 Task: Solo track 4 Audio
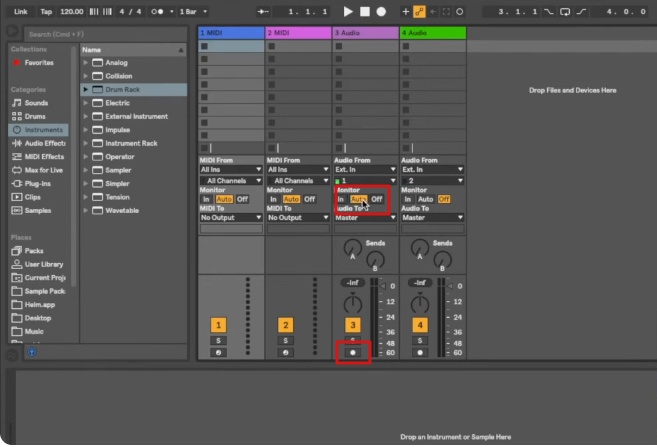[420, 341]
